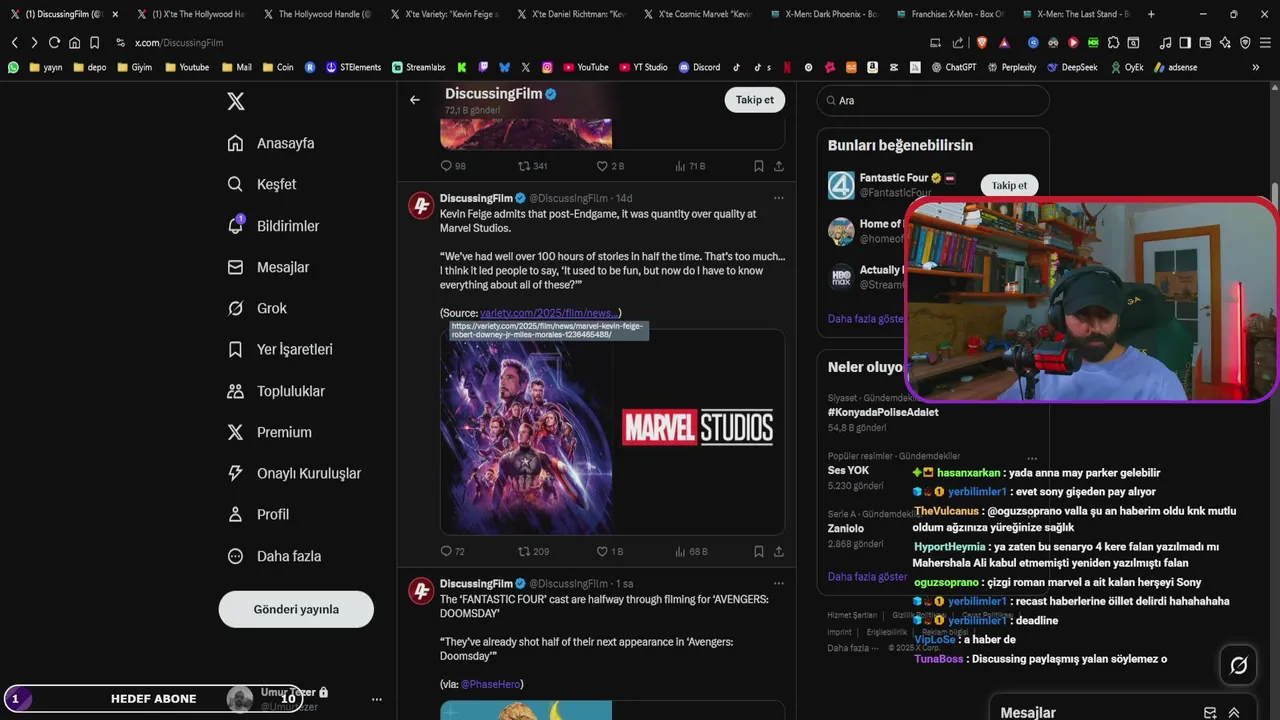Reload the page
This screenshot has width=1280, height=720.
[54, 43]
